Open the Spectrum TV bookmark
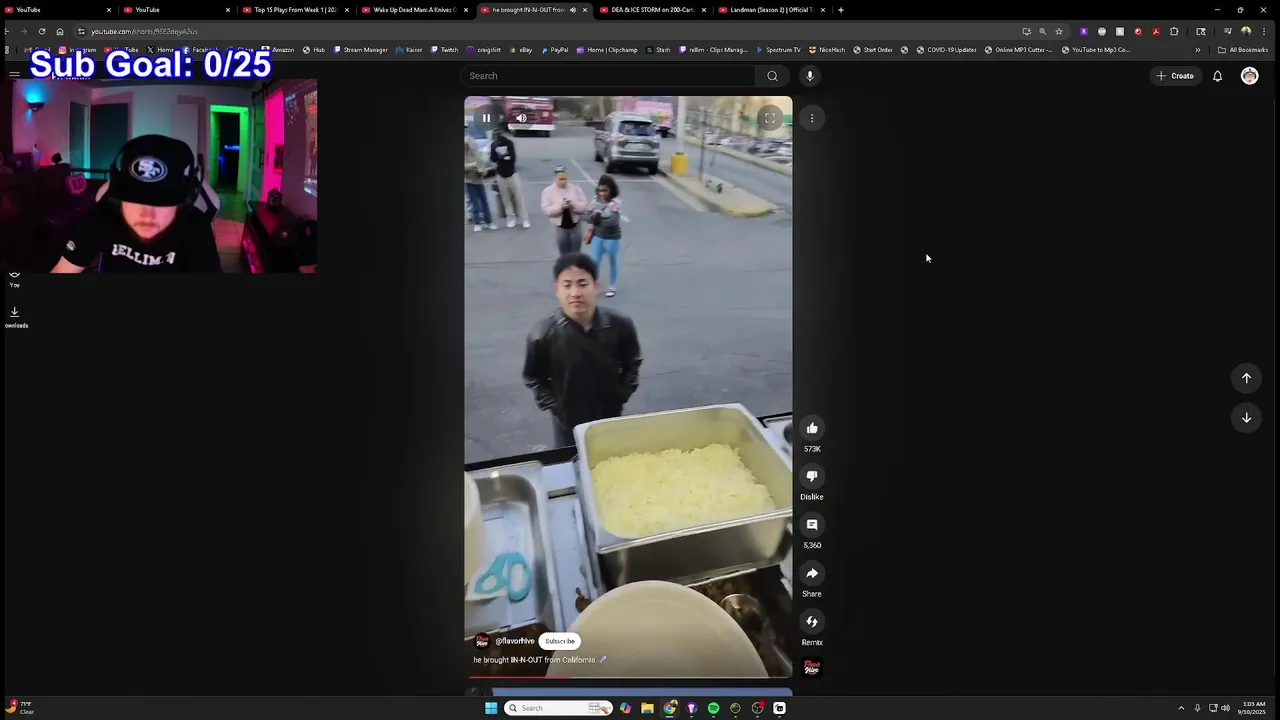The image size is (1280, 720). click(778, 50)
